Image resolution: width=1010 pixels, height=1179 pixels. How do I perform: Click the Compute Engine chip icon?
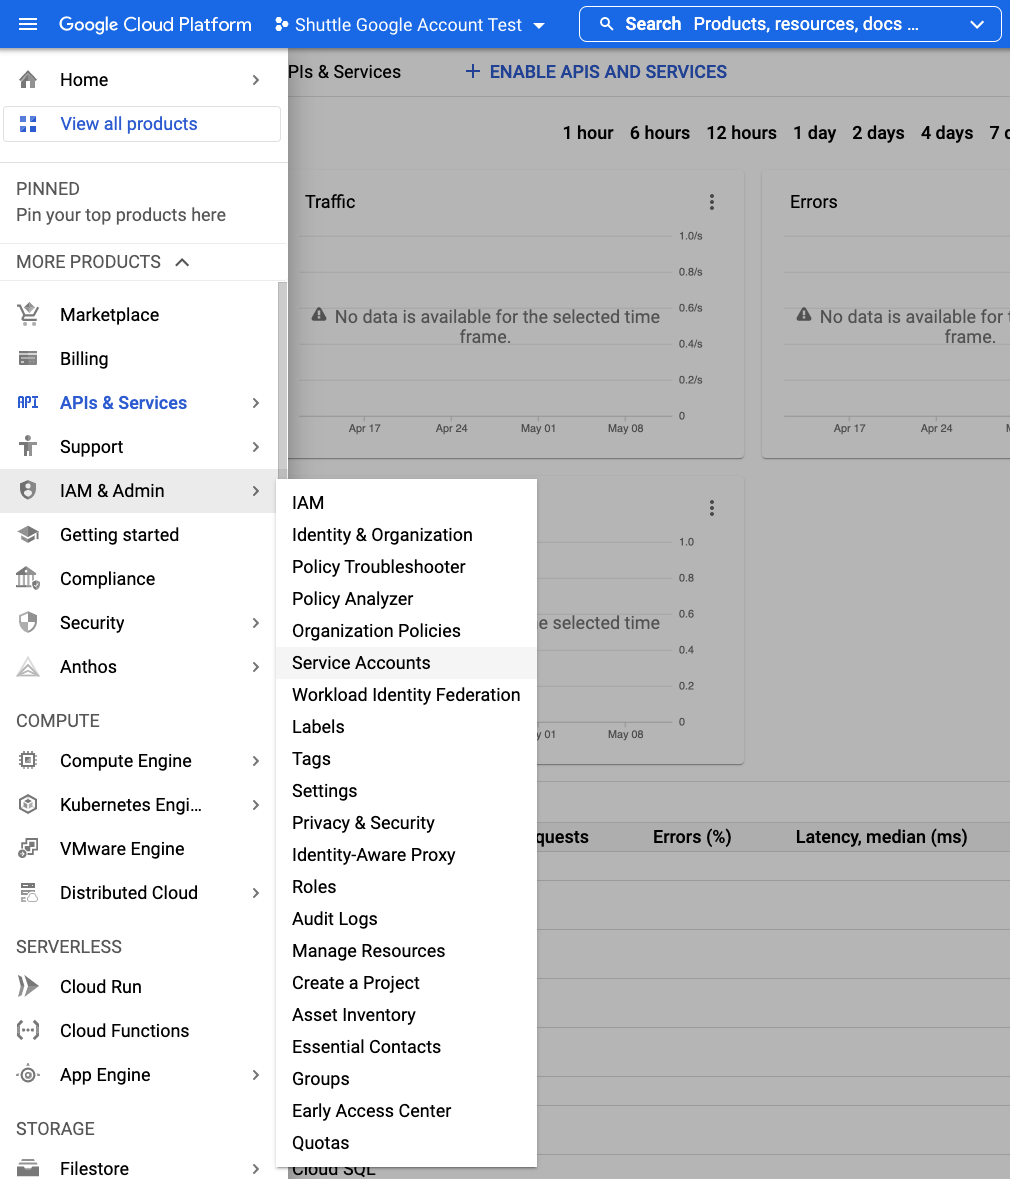pos(28,760)
